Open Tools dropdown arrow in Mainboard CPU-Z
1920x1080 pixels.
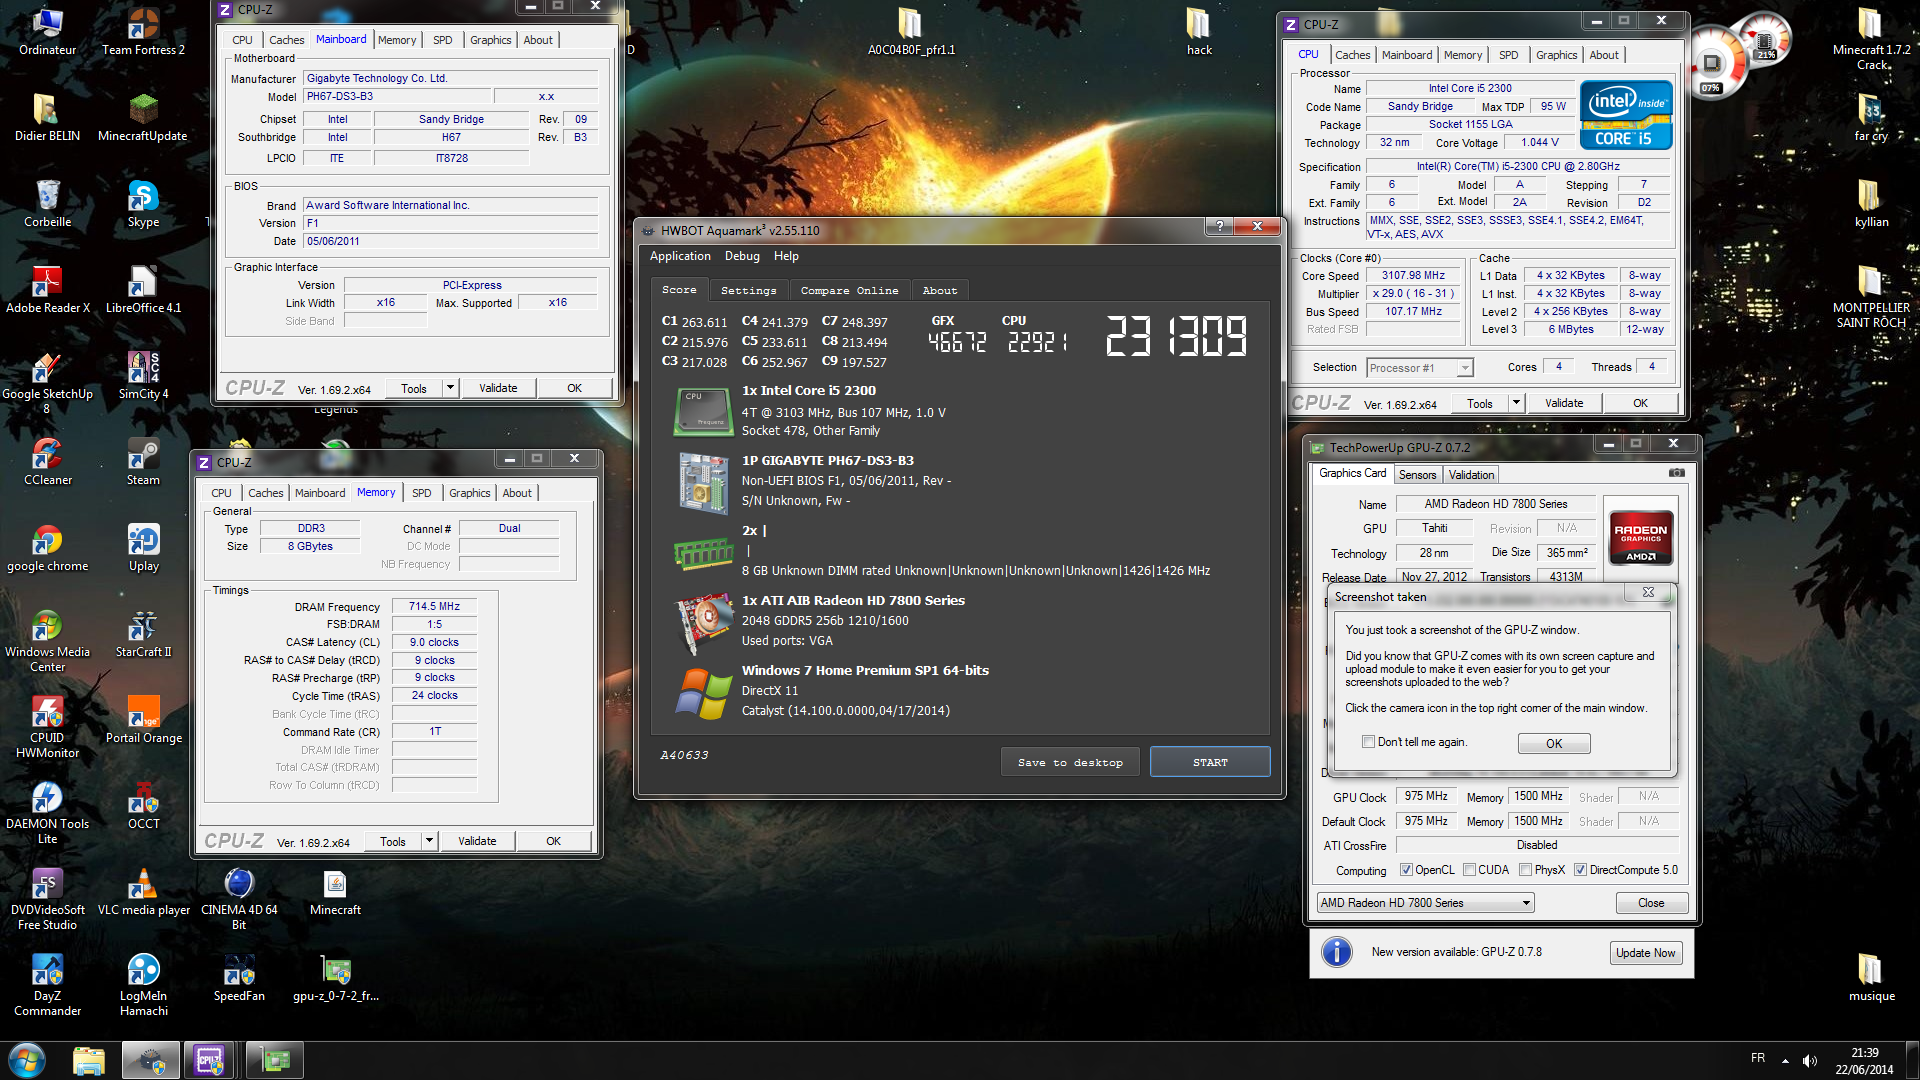(x=450, y=388)
